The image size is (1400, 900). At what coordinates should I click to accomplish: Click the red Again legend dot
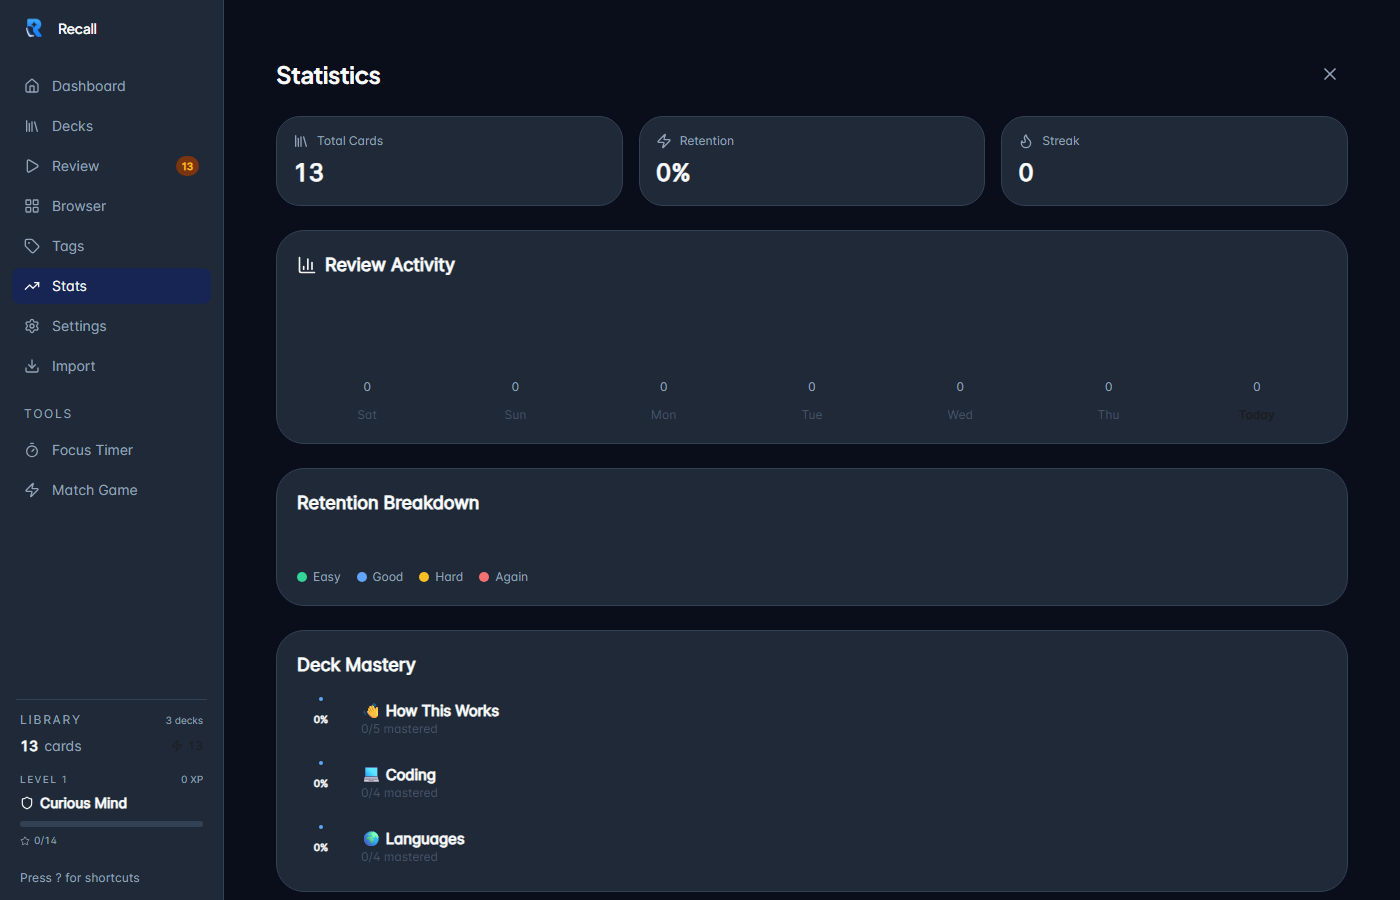pyautogui.click(x=484, y=577)
